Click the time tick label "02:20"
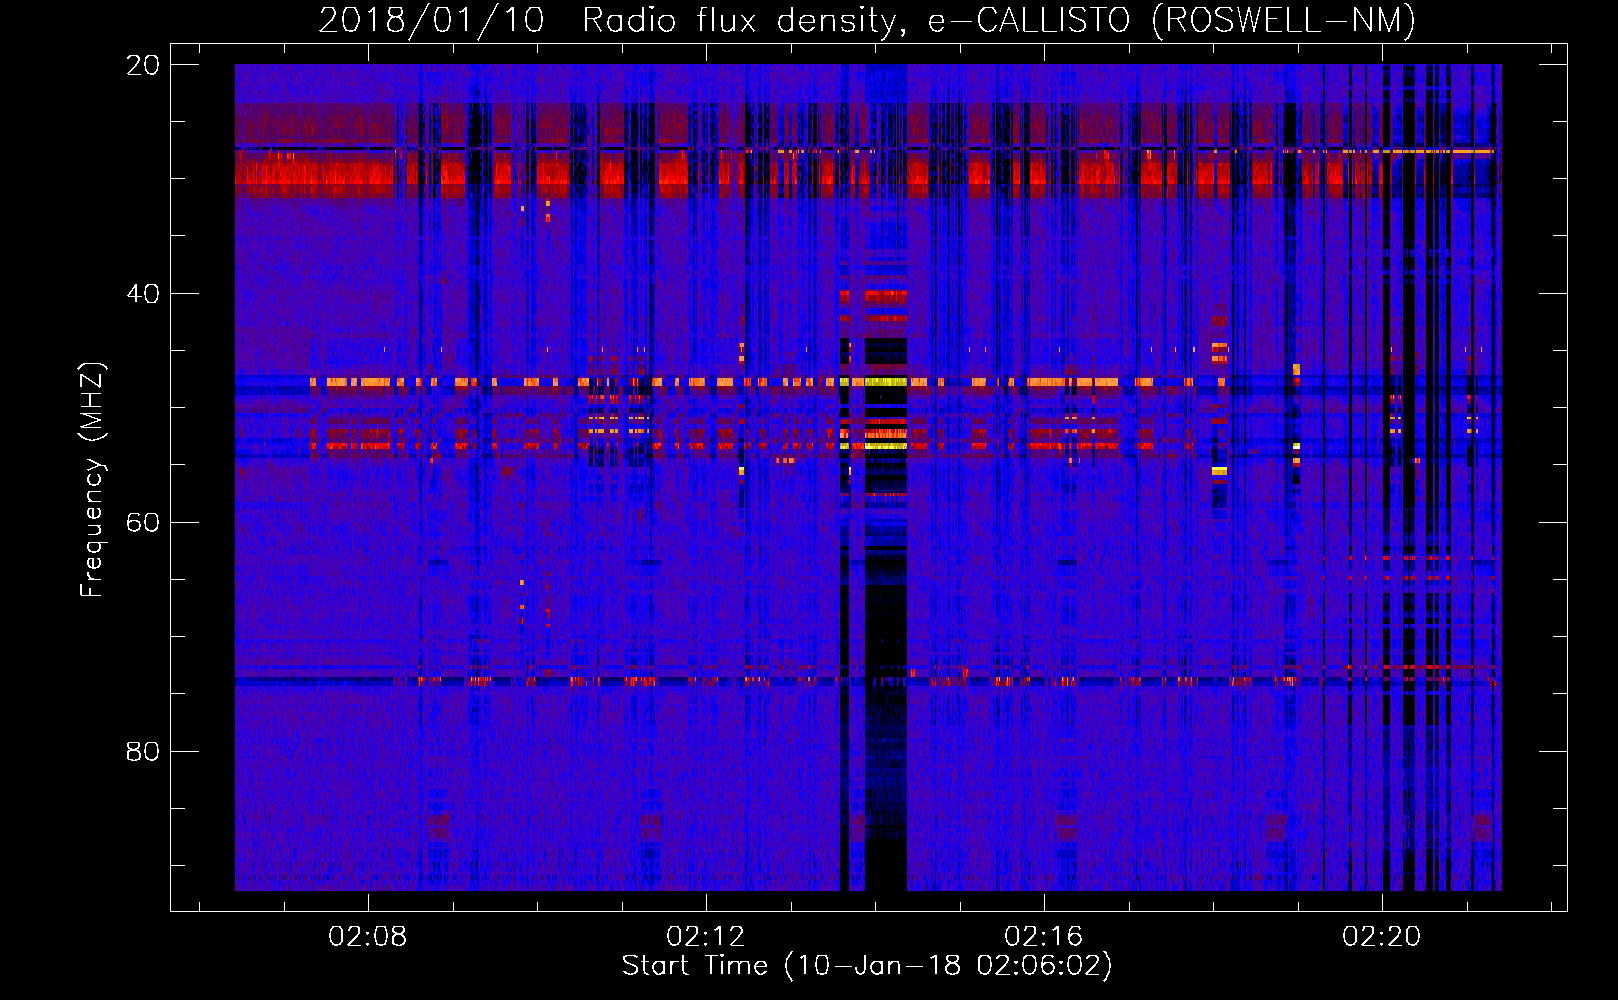 coord(1382,937)
